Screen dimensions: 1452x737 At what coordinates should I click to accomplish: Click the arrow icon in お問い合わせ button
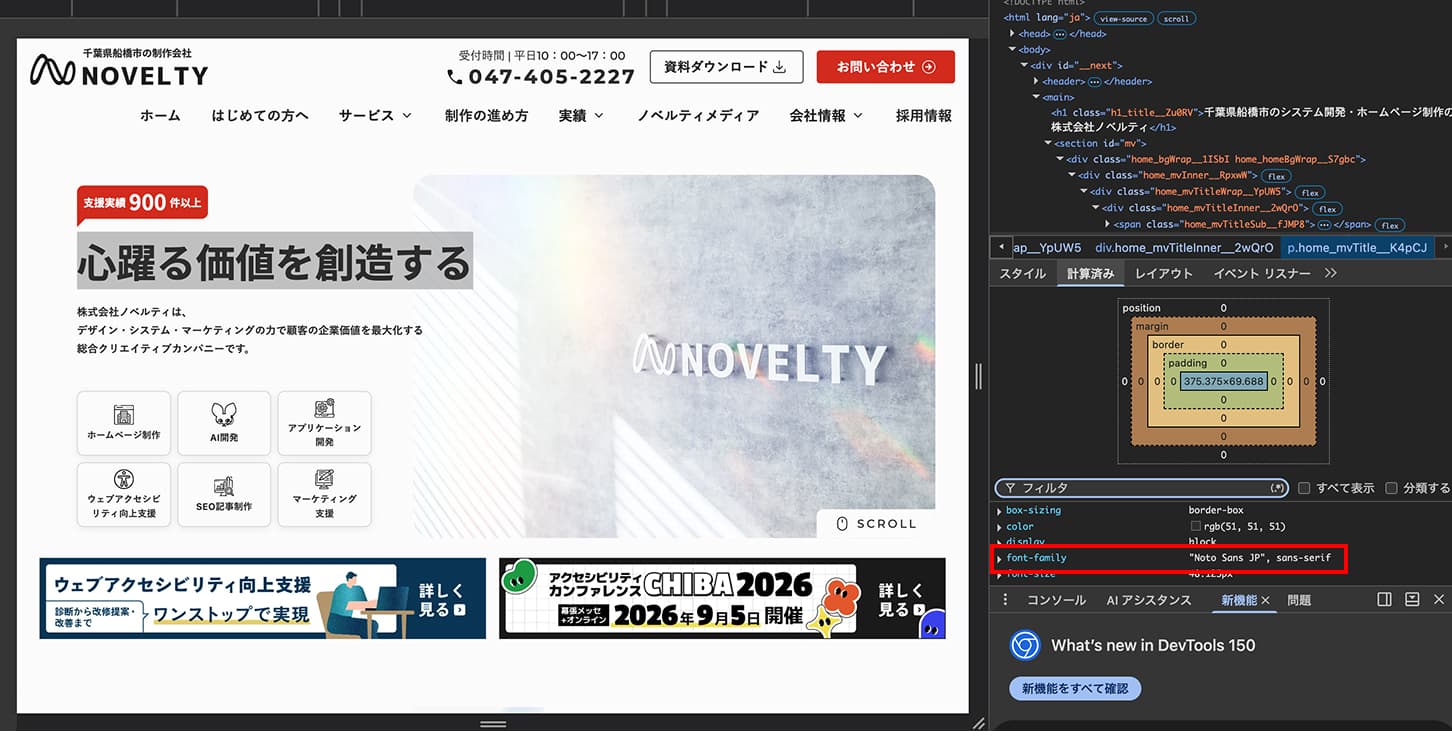(928, 67)
